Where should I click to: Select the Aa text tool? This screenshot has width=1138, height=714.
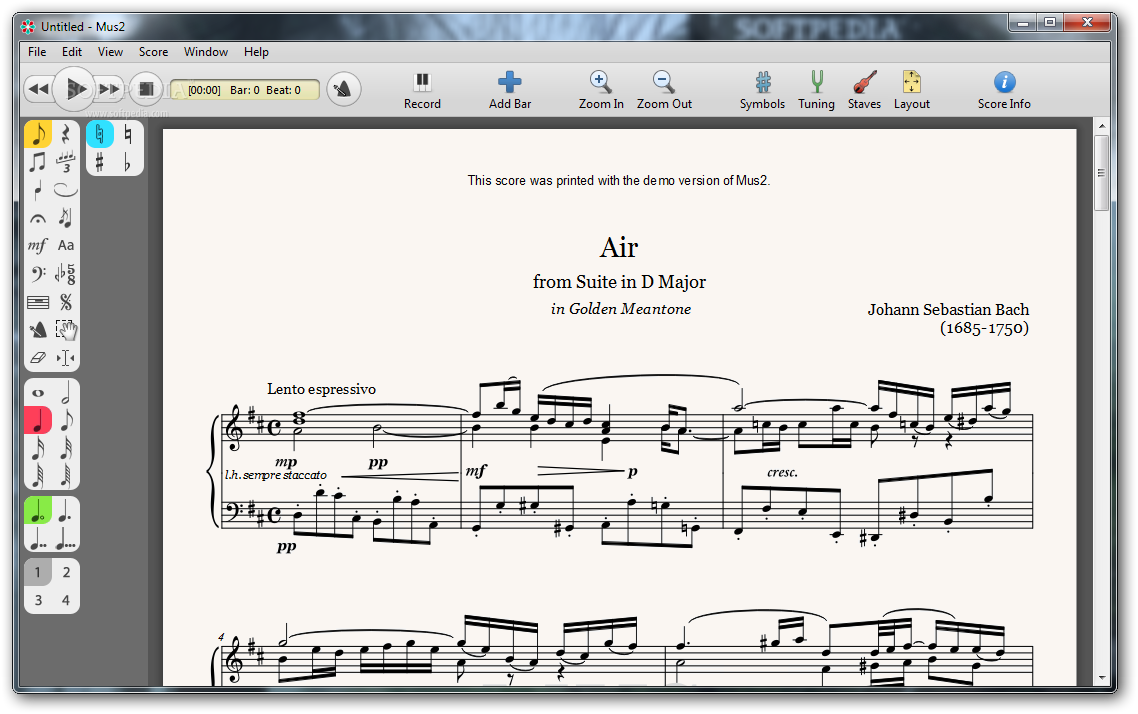[65, 245]
